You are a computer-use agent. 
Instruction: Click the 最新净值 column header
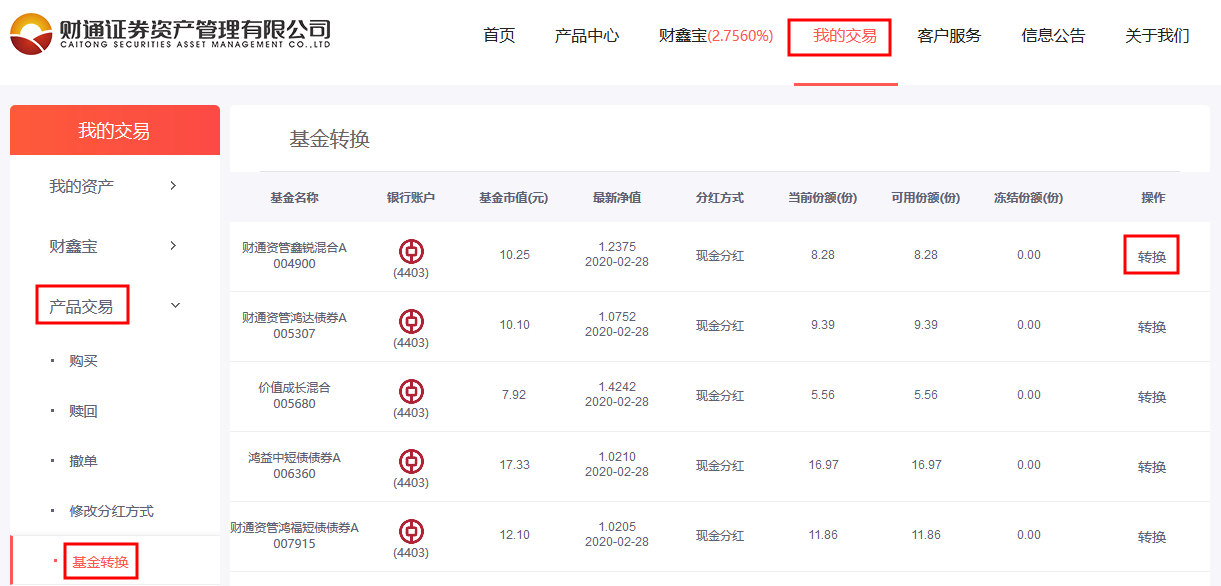(x=617, y=198)
